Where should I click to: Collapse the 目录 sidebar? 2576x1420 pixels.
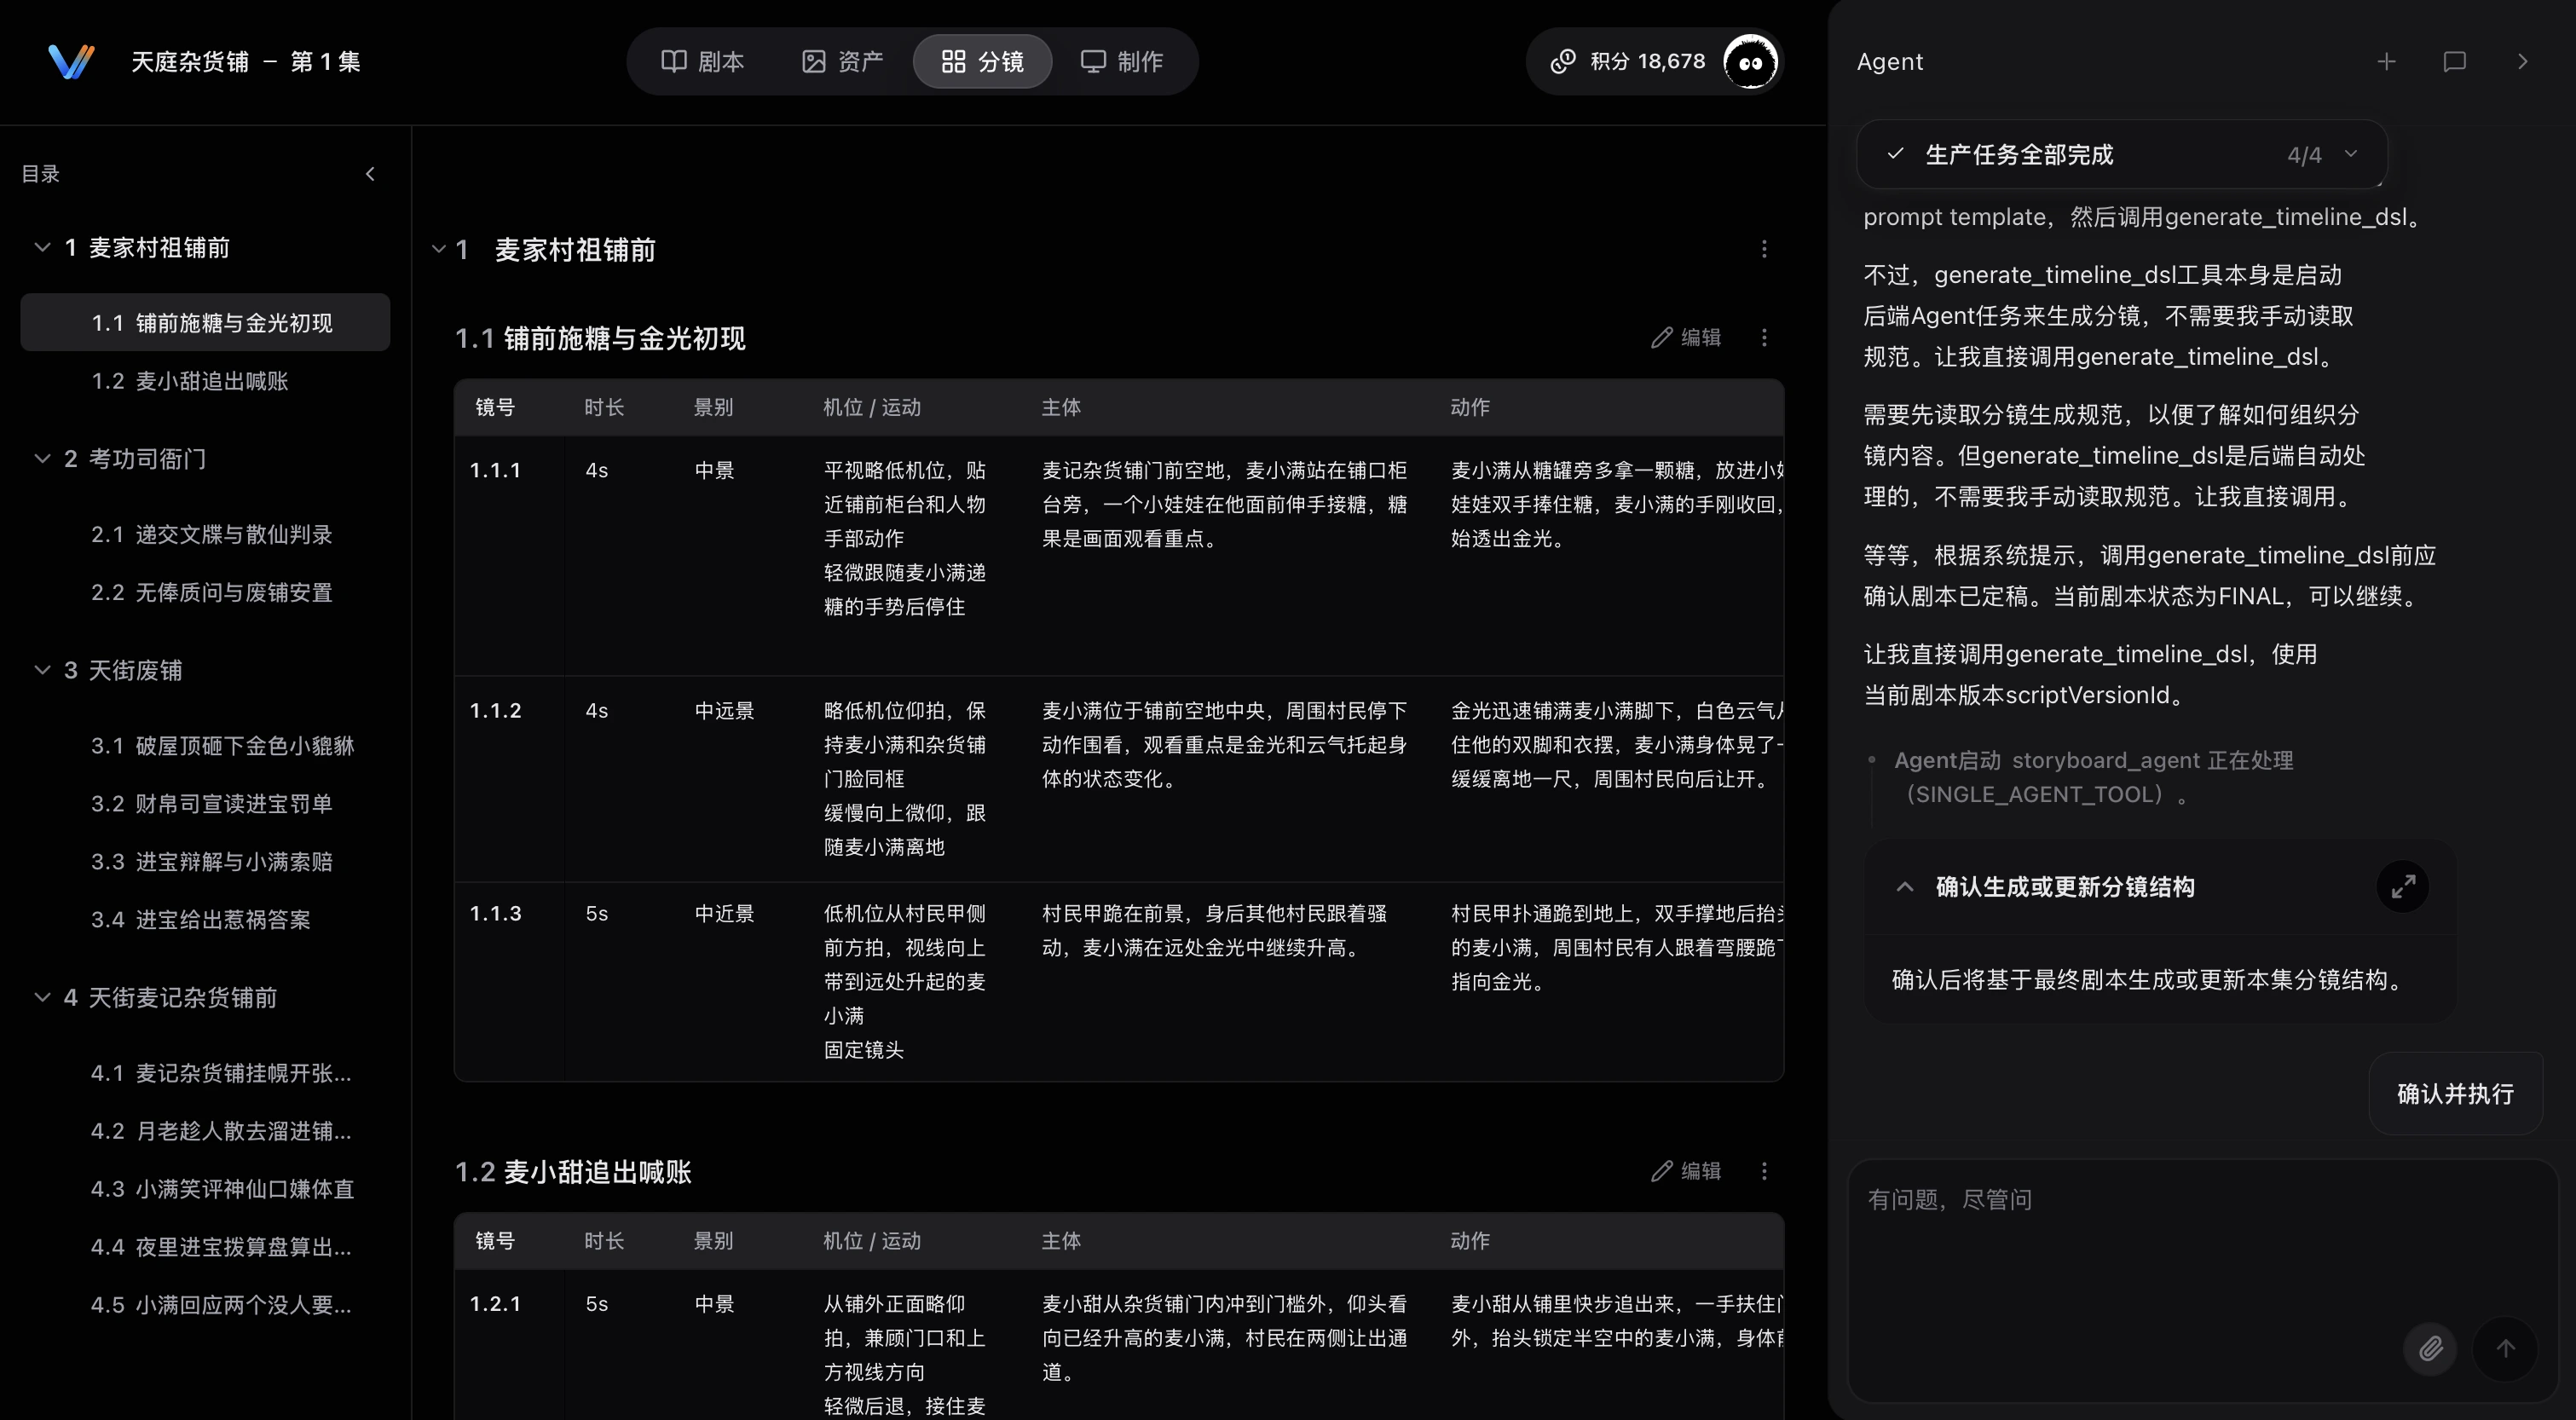click(x=370, y=174)
